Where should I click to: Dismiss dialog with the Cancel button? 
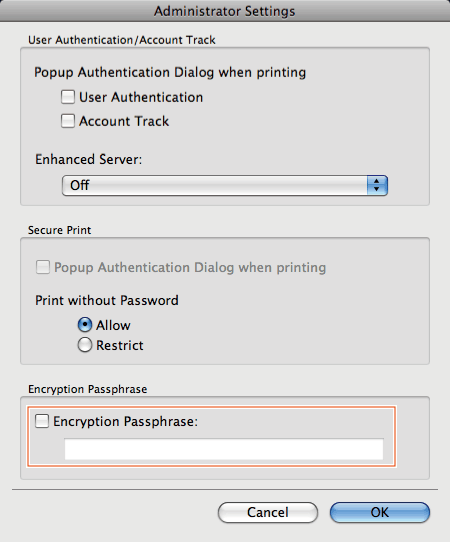[x=268, y=512]
